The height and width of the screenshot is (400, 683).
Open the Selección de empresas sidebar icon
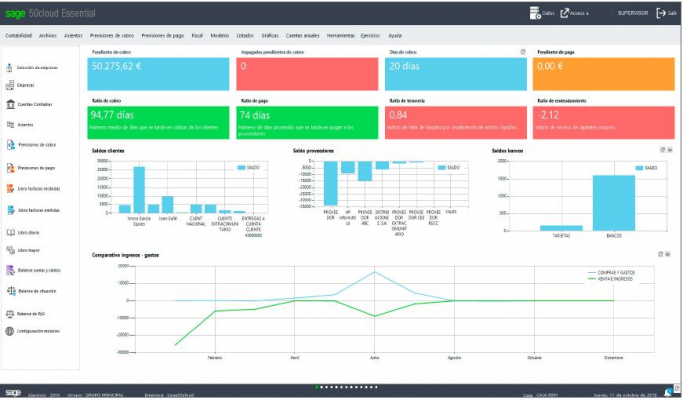(x=9, y=68)
